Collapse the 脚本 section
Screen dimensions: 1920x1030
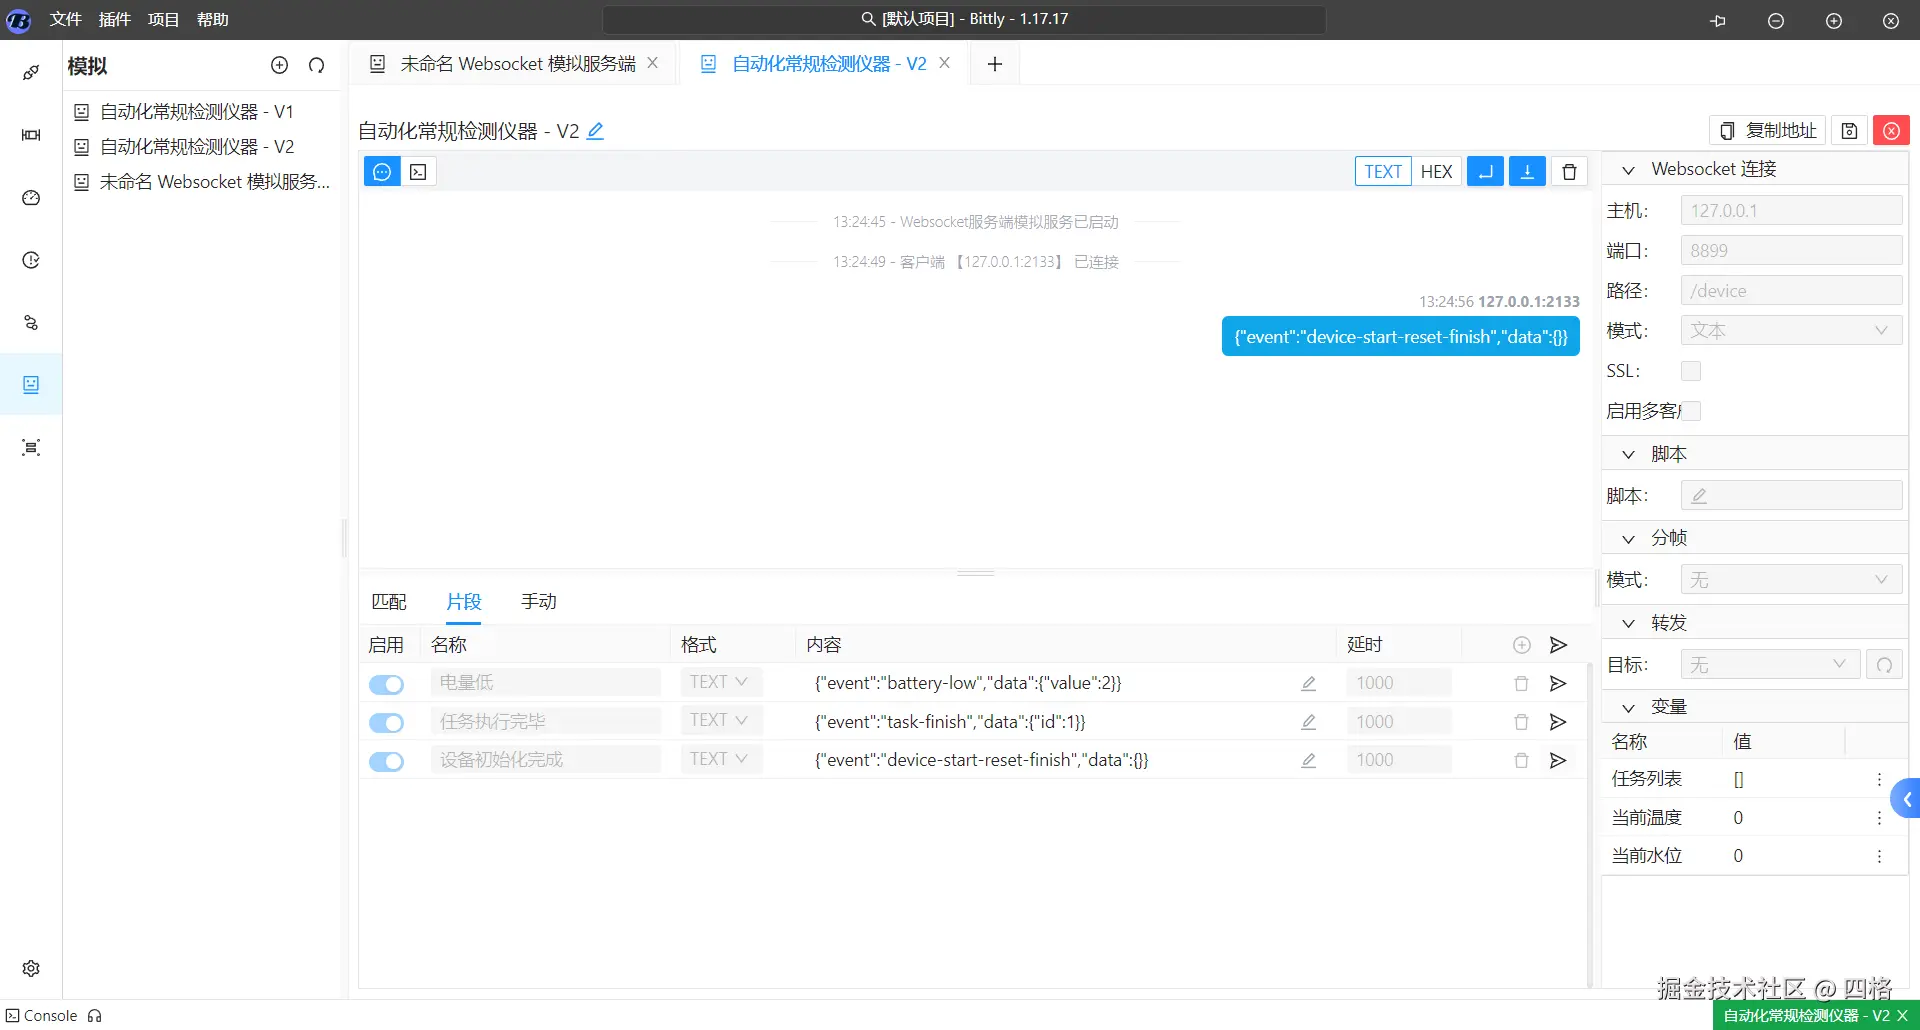tap(1628, 455)
